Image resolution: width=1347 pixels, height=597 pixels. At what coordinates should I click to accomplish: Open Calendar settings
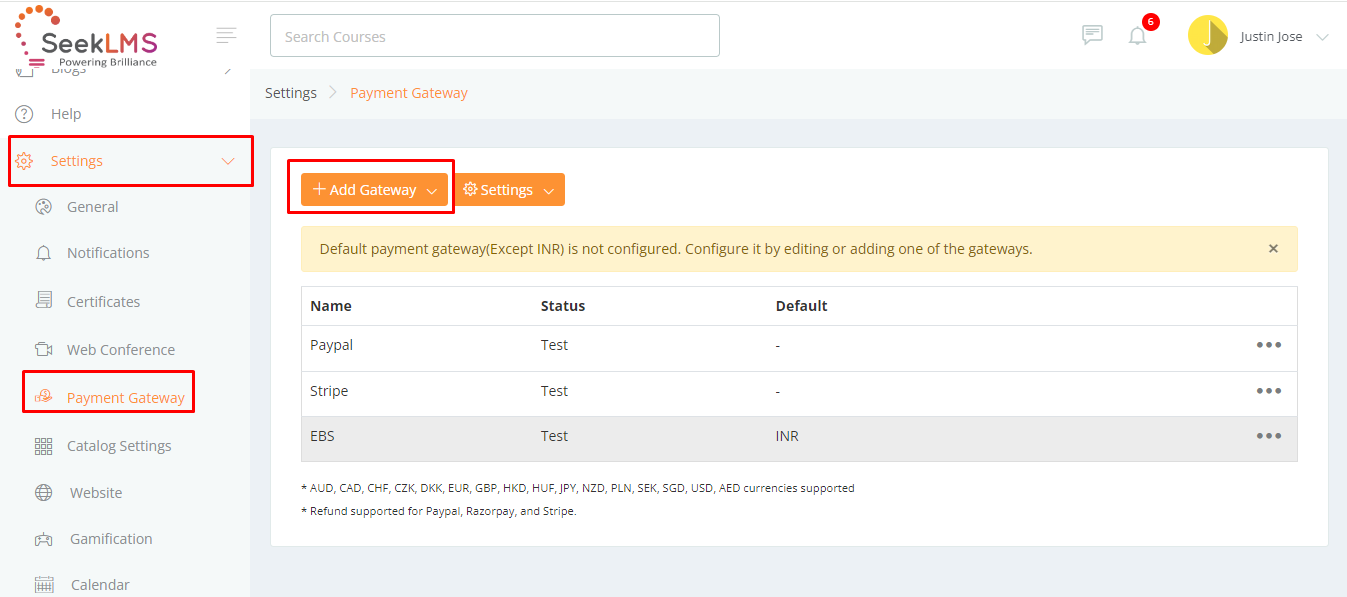(x=100, y=585)
